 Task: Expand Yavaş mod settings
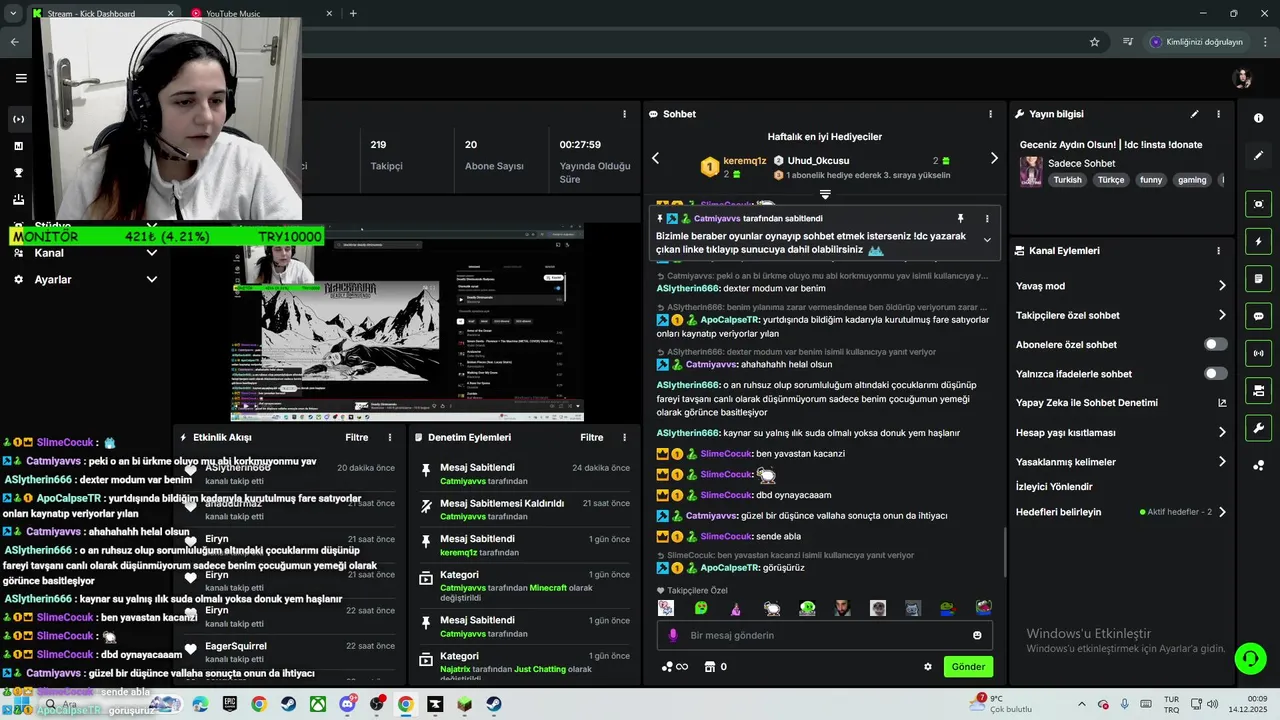coord(1222,286)
